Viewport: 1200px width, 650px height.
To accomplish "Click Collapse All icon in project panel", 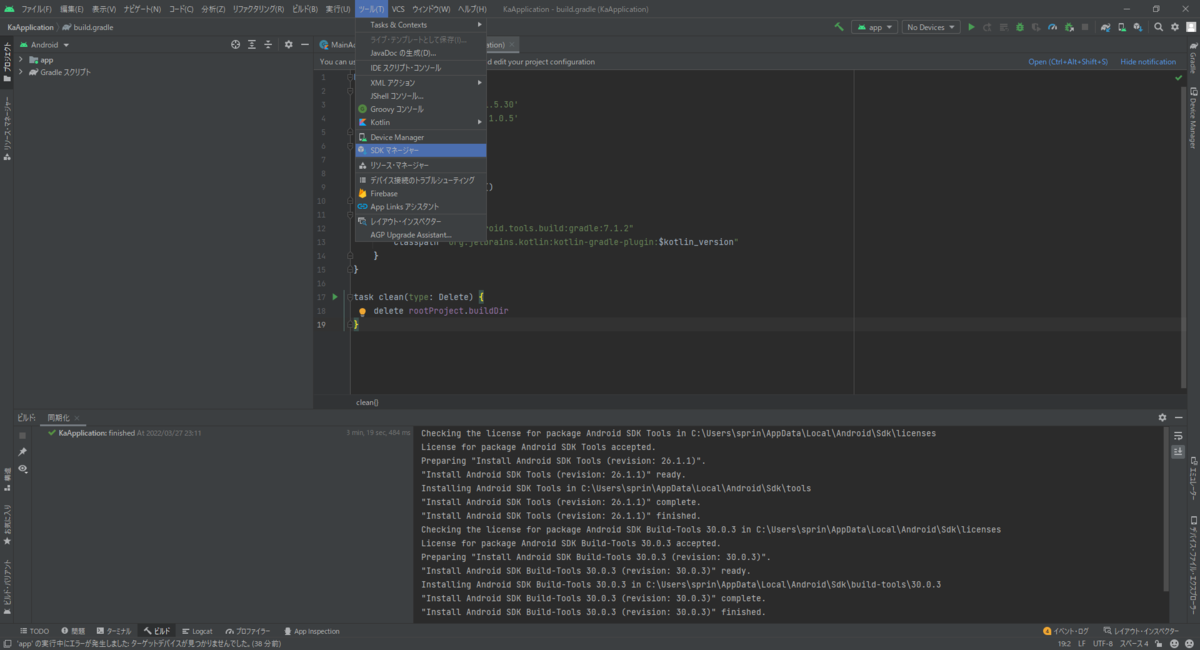I will click(x=270, y=45).
